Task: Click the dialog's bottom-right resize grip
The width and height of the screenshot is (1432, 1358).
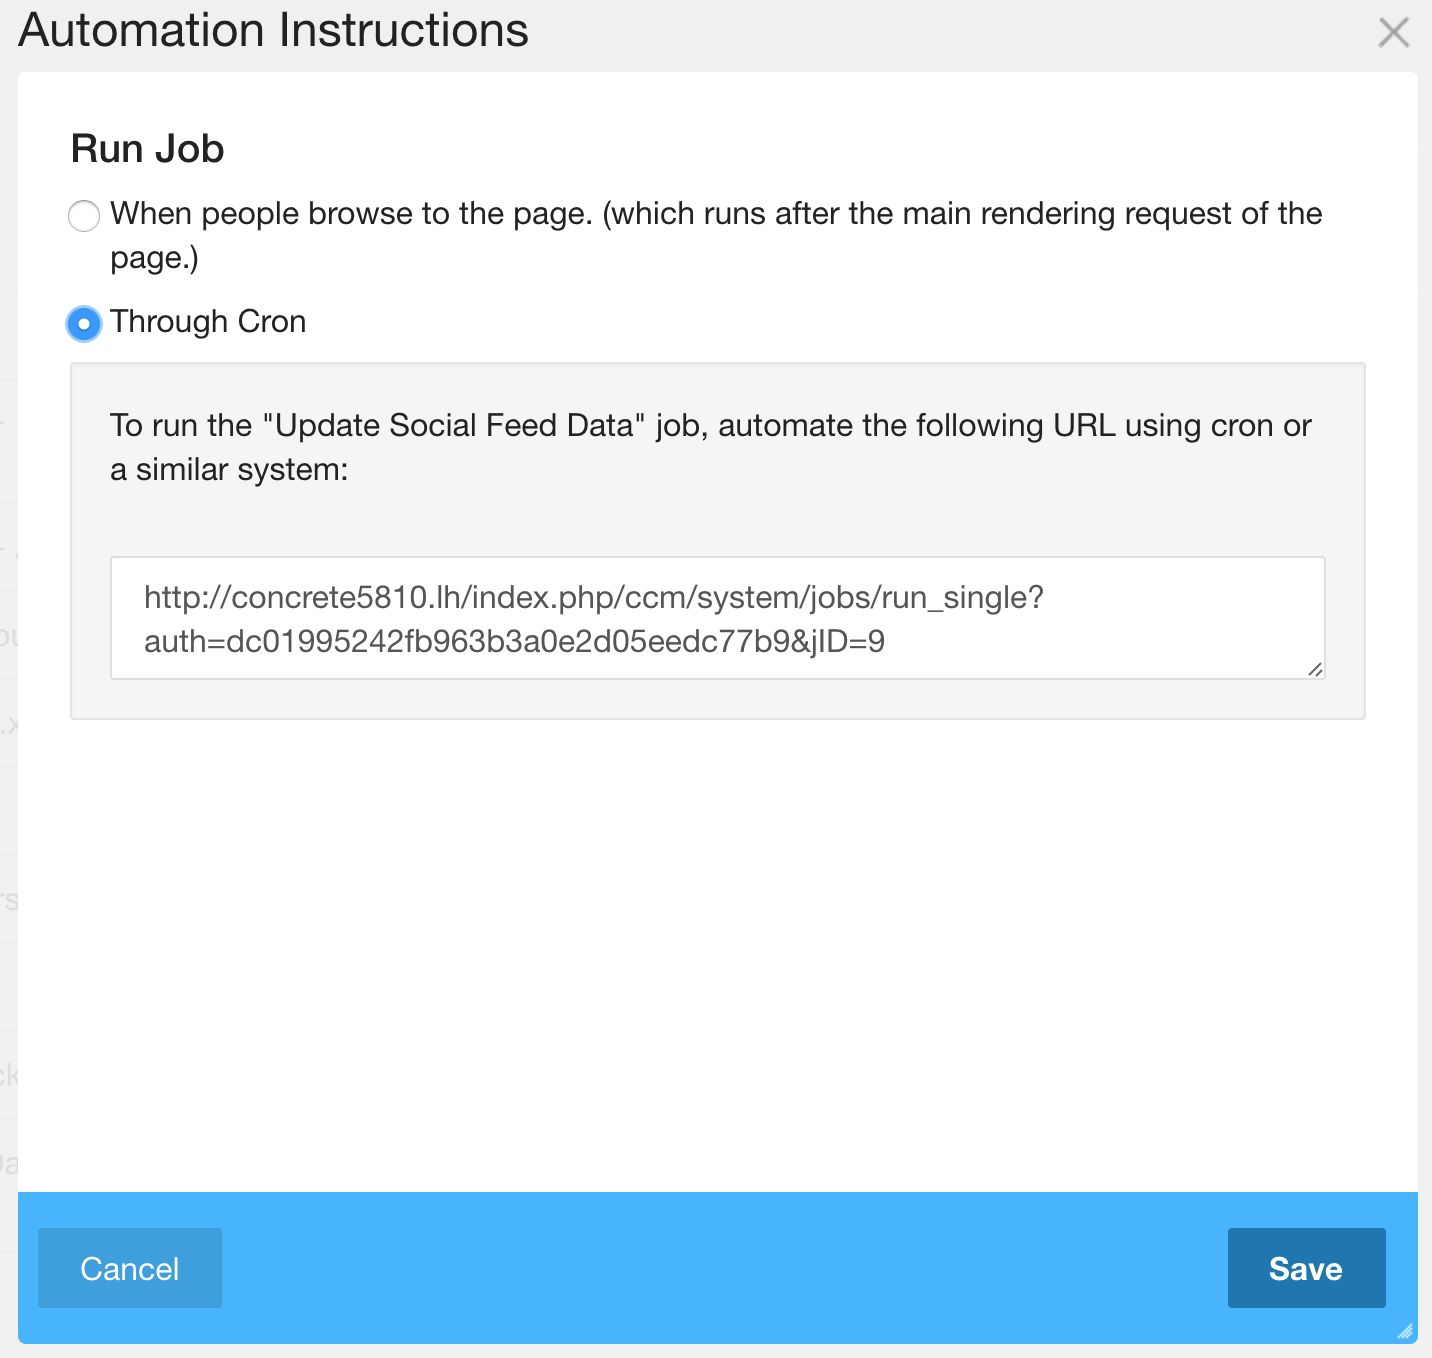Action: click(1406, 1331)
